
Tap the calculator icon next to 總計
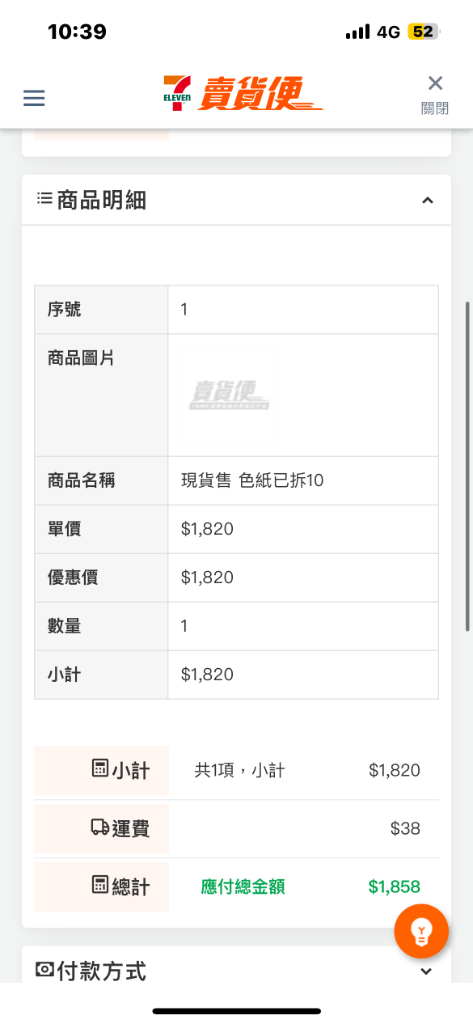(x=99, y=886)
